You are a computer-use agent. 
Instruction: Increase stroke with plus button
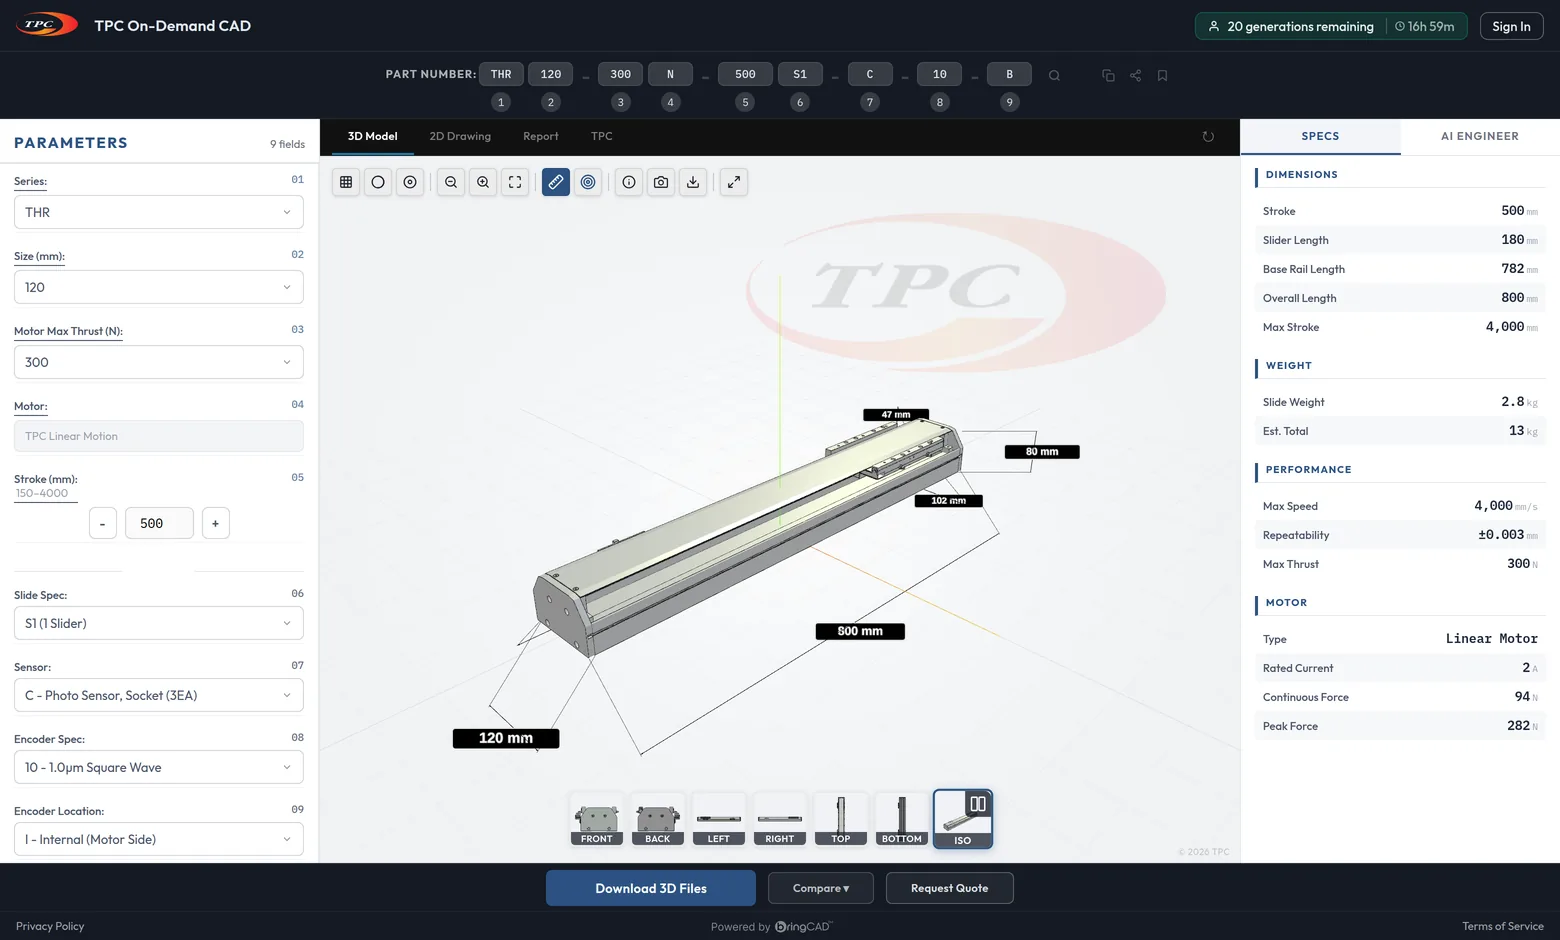click(216, 523)
